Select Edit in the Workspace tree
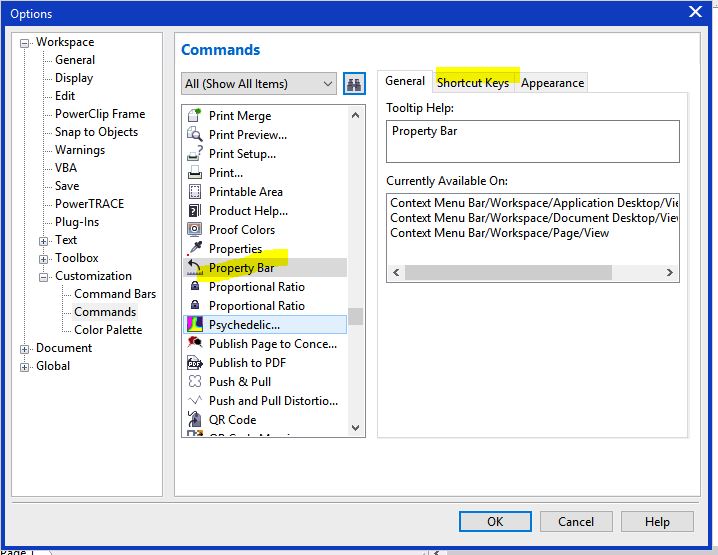 pyautogui.click(x=65, y=96)
